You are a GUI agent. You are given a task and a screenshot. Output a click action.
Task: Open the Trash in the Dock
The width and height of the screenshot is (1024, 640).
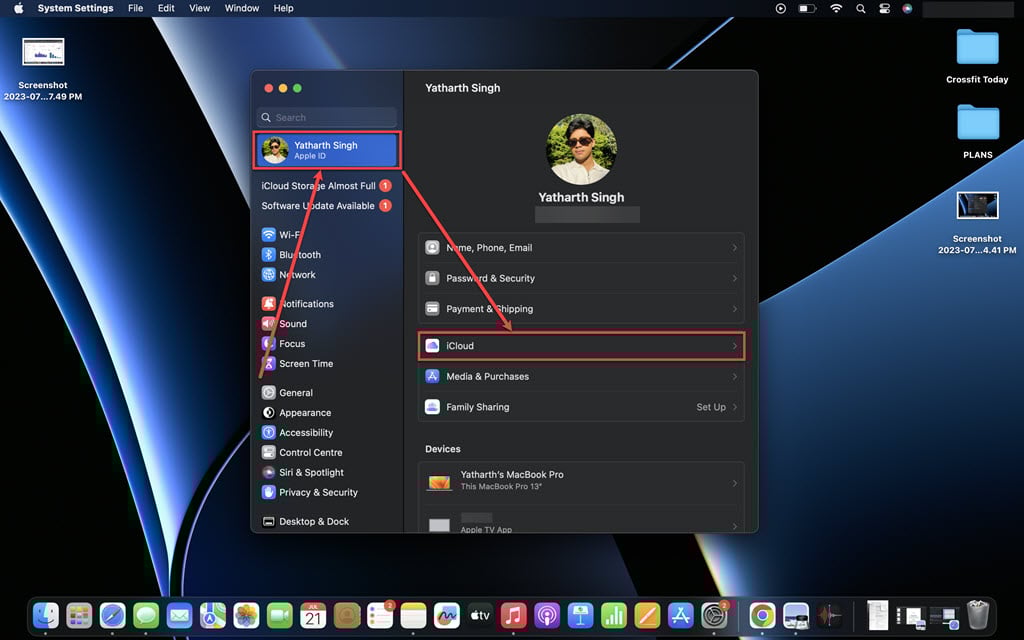tap(978, 615)
